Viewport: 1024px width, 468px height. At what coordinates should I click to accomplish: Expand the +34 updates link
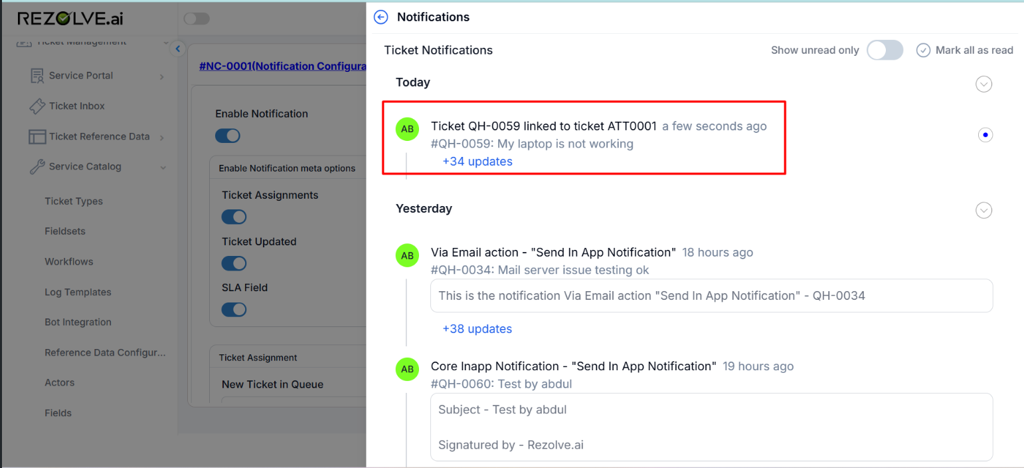coord(477,161)
